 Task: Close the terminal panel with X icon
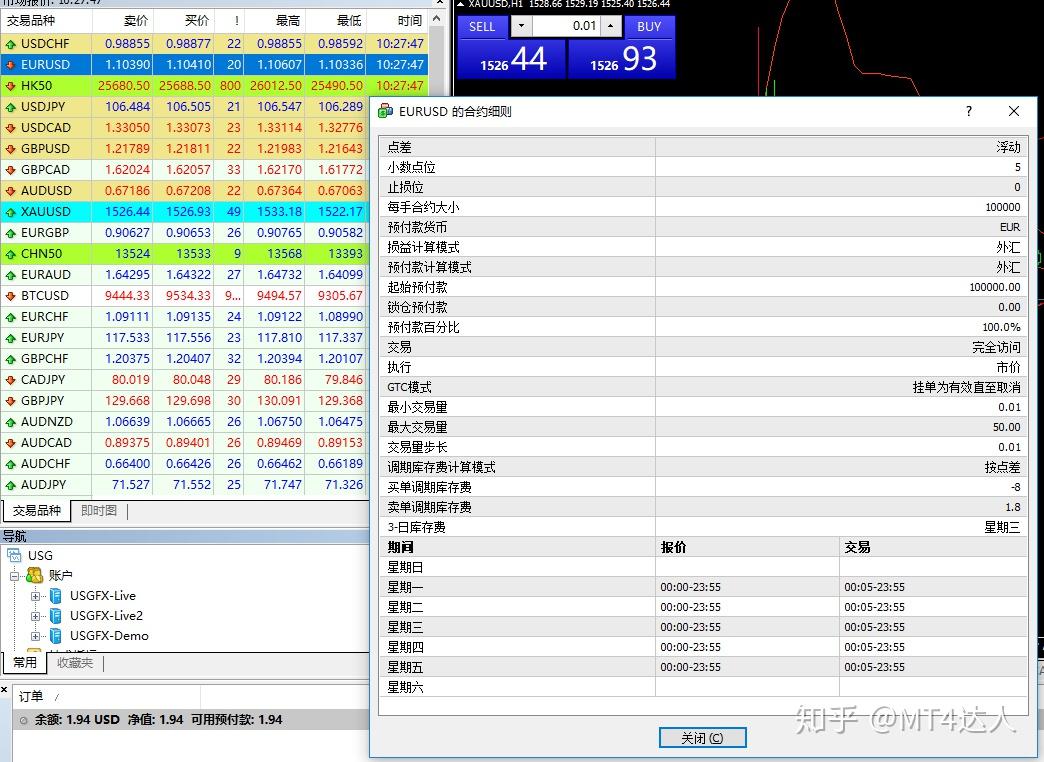pyautogui.click(x=4, y=690)
